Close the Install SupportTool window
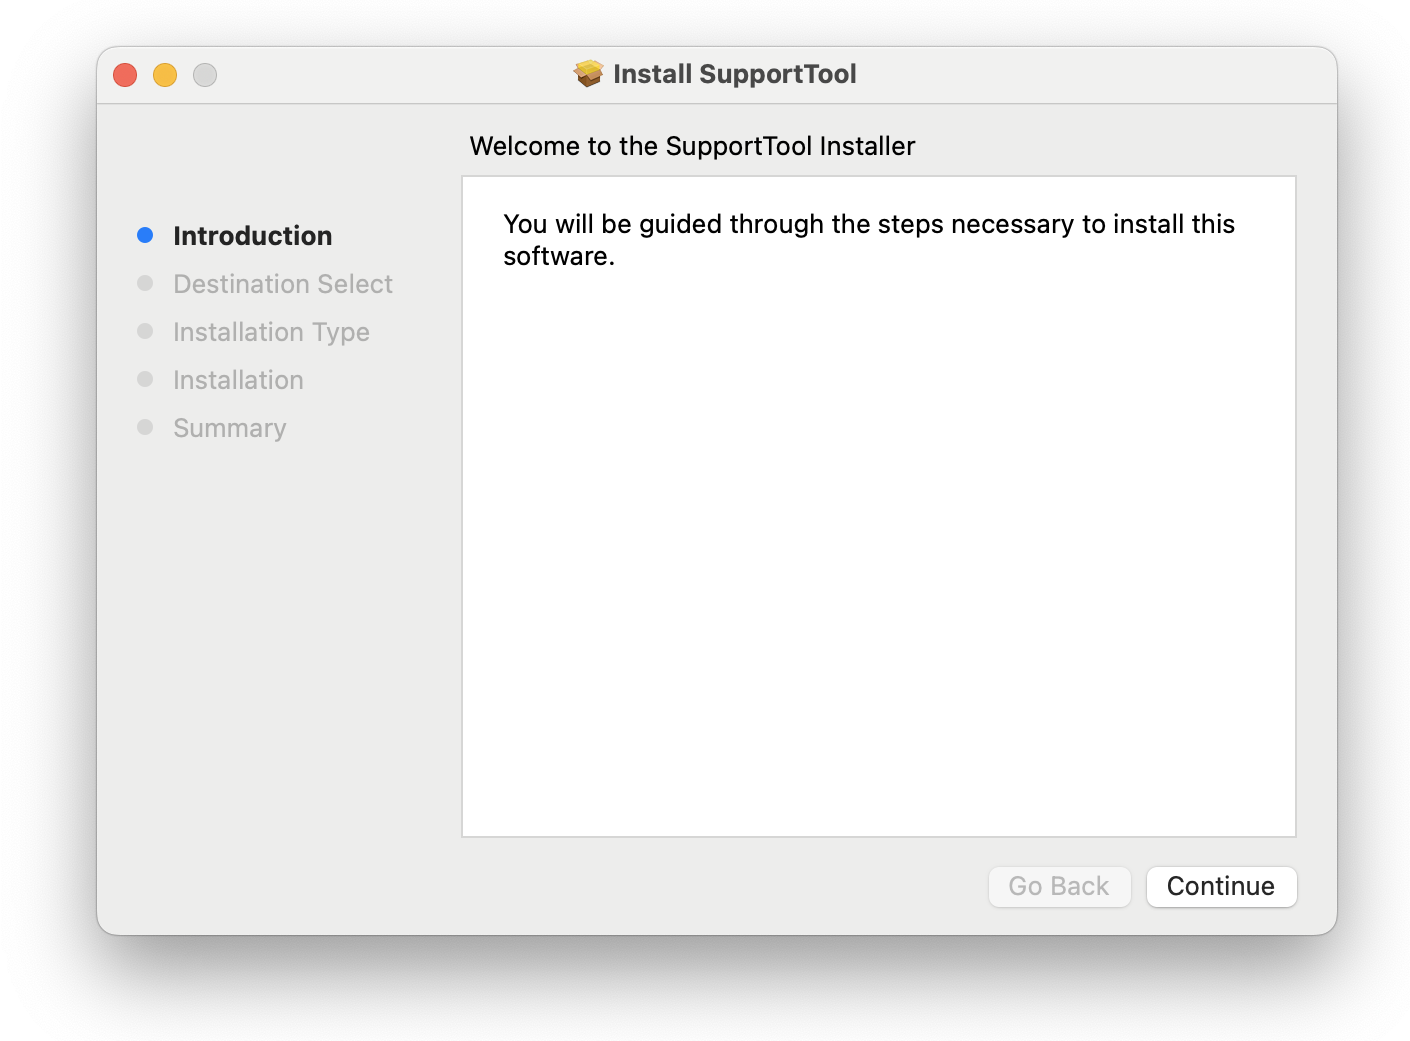This screenshot has height=1041, width=1410. pyautogui.click(x=125, y=75)
